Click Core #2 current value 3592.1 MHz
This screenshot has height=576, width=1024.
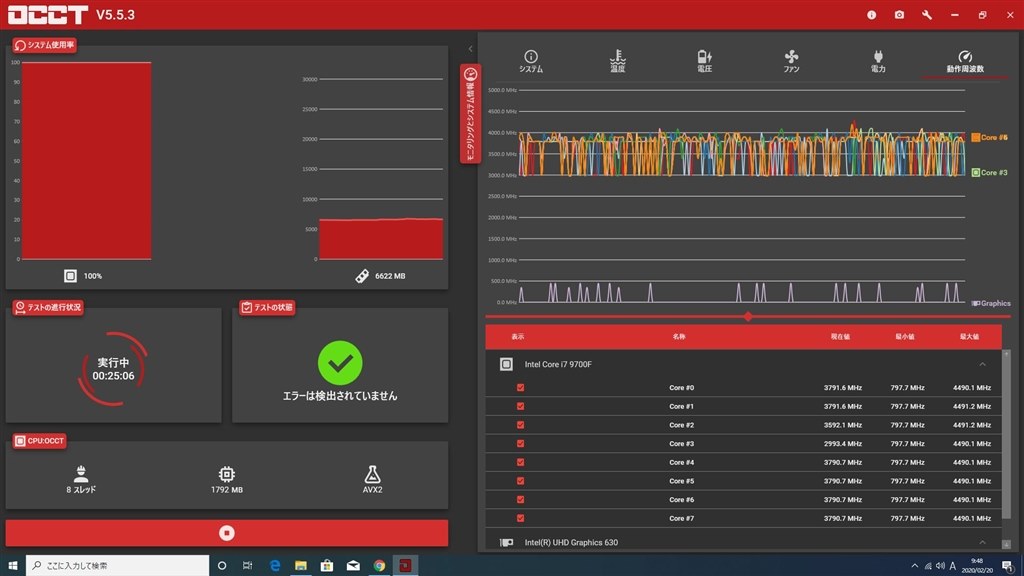point(842,424)
